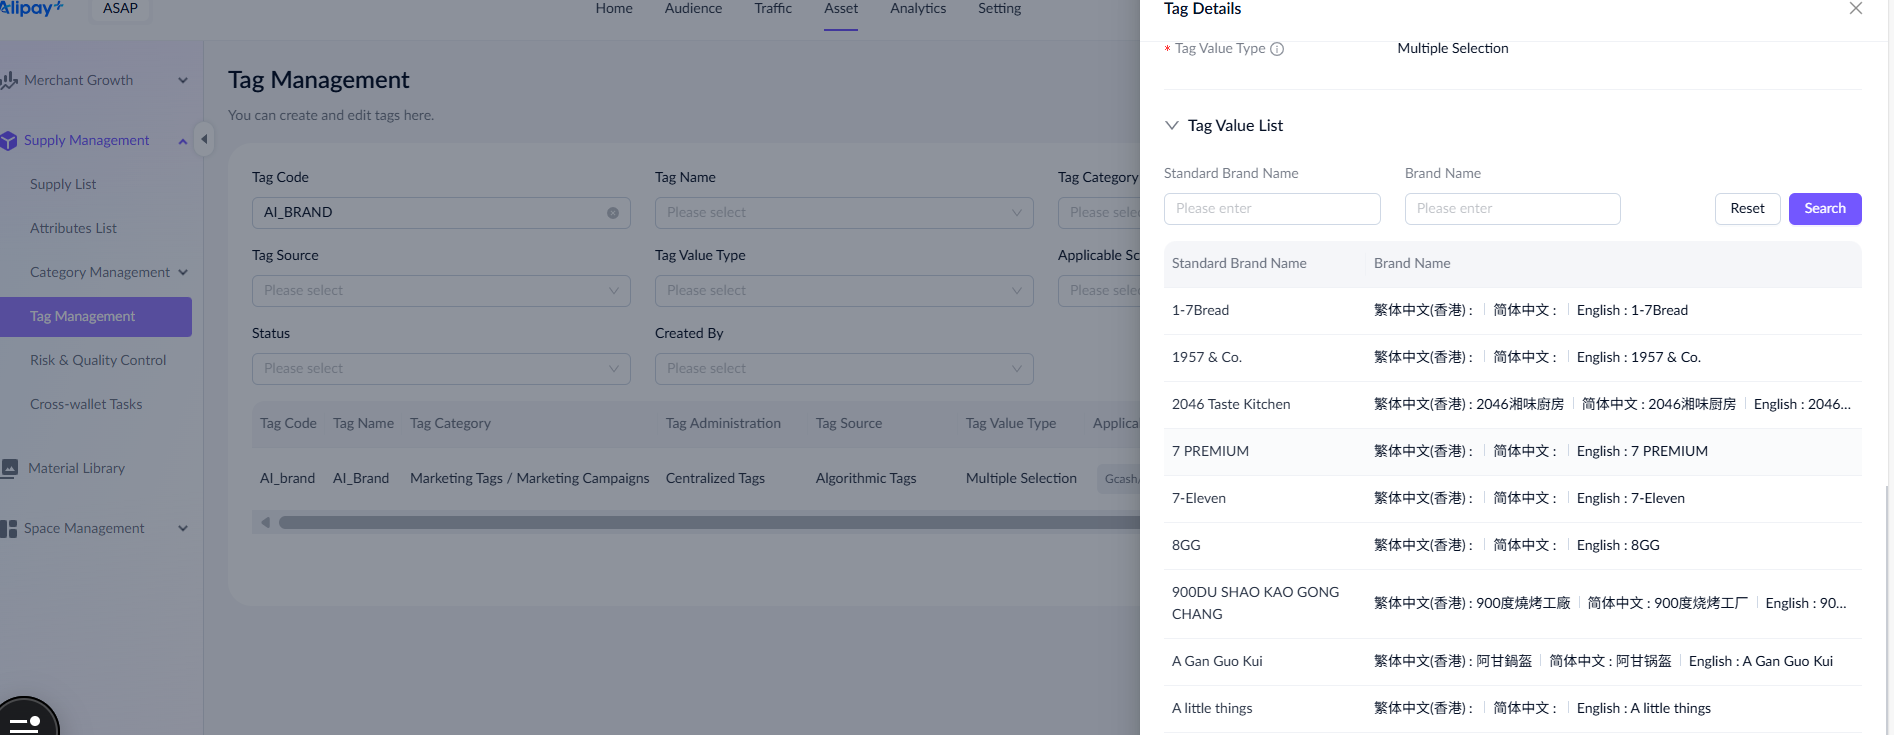Expand the Merchant Growth menu
The image size is (1894, 735).
pos(183,81)
